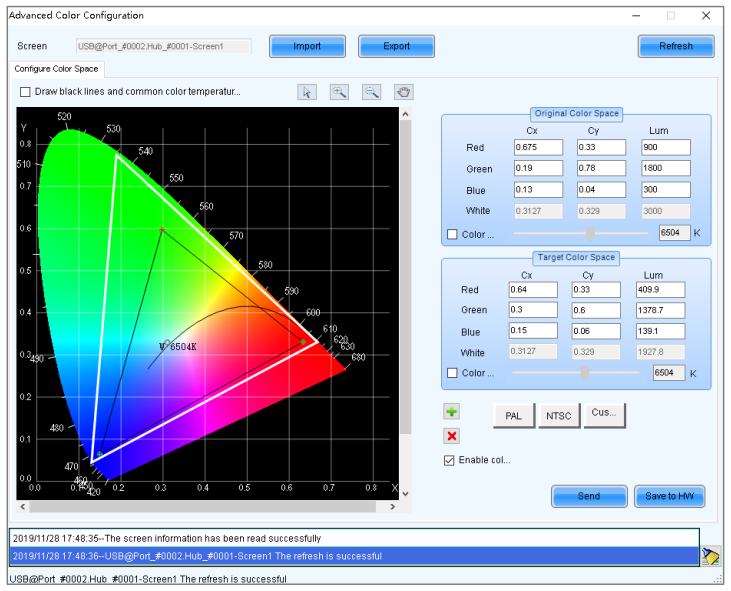The height and width of the screenshot is (591, 731).
Task: Click chart horizontal scrollbar right arrow
Action: pyautogui.click(x=393, y=506)
